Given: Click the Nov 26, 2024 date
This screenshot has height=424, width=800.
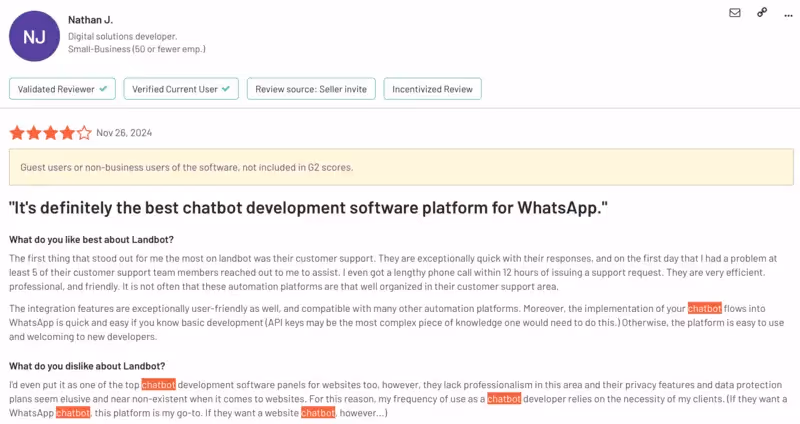Looking at the screenshot, I should coord(124,133).
